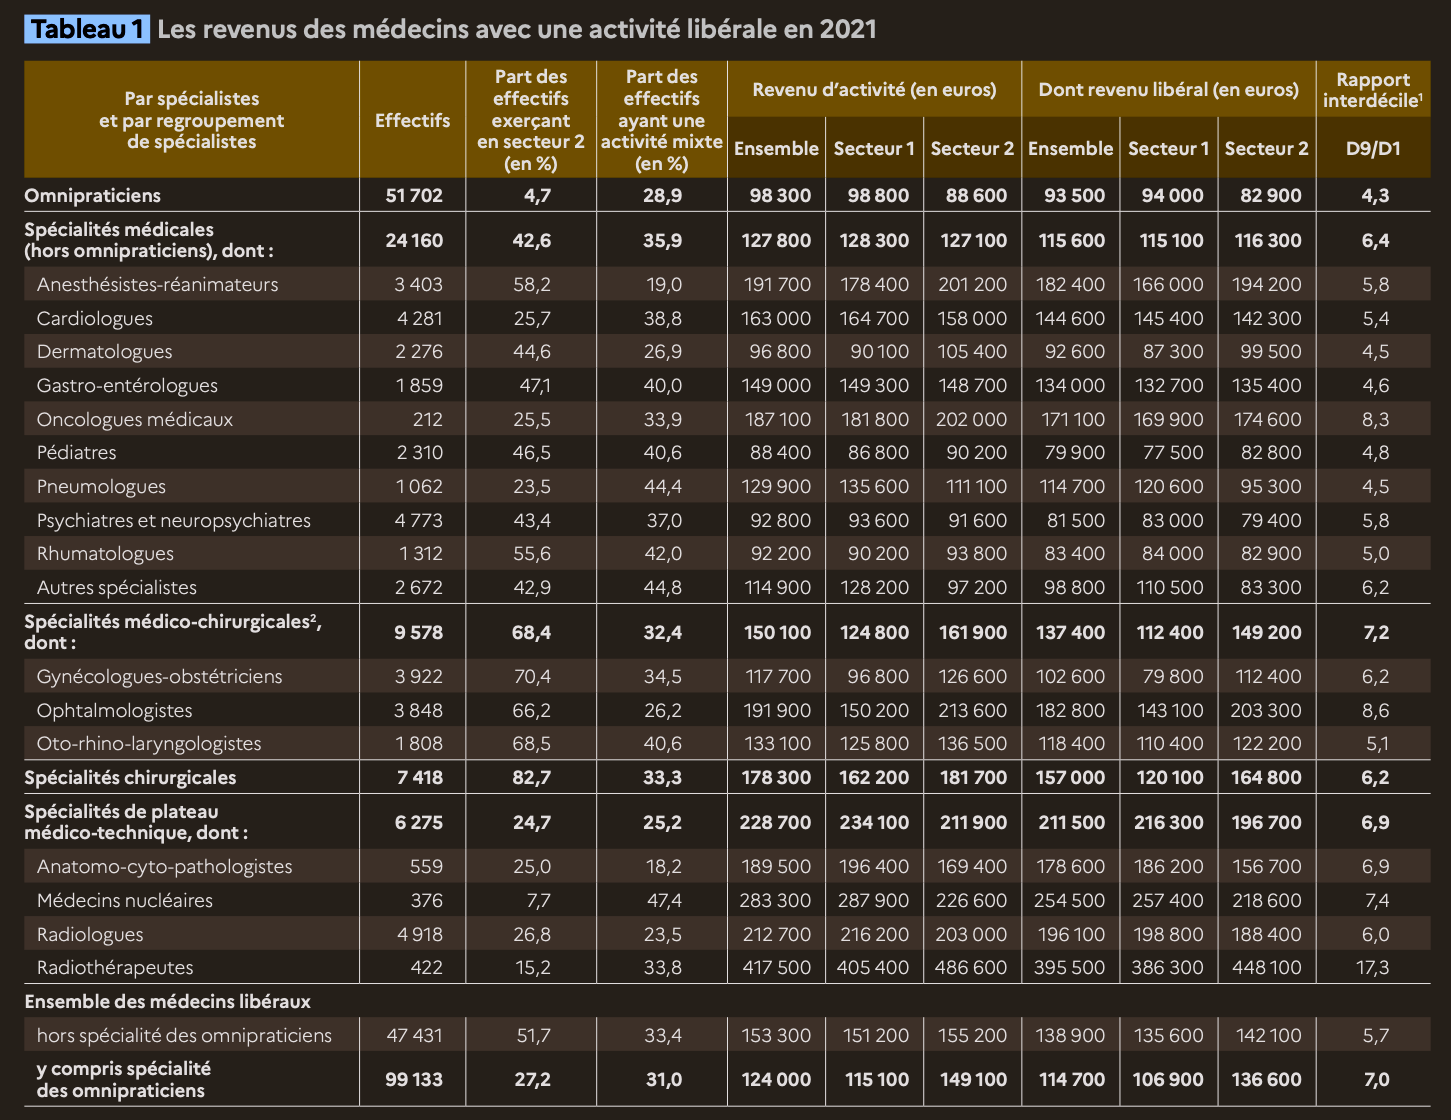This screenshot has height=1120, width=1451.
Task: Click the overall revenue value "124 000"
Action: [x=776, y=1080]
